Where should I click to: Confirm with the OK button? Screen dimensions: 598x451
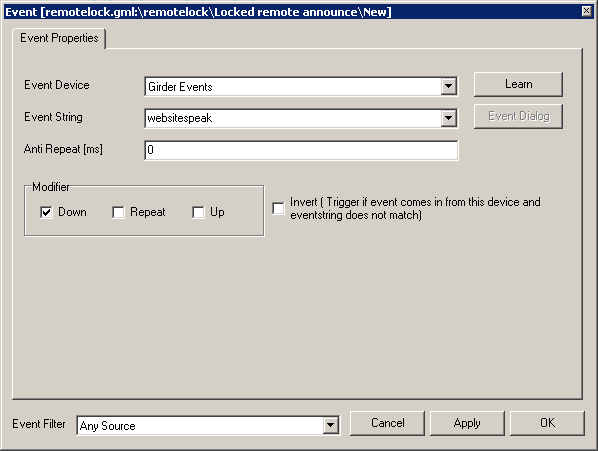[x=547, y=423]
